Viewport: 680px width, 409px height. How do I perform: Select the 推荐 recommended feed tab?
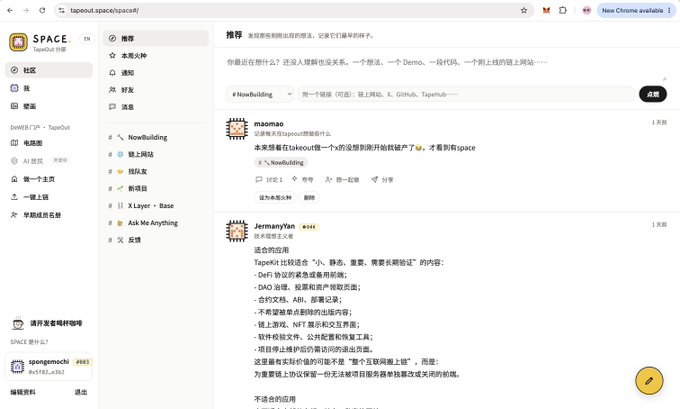155,39
